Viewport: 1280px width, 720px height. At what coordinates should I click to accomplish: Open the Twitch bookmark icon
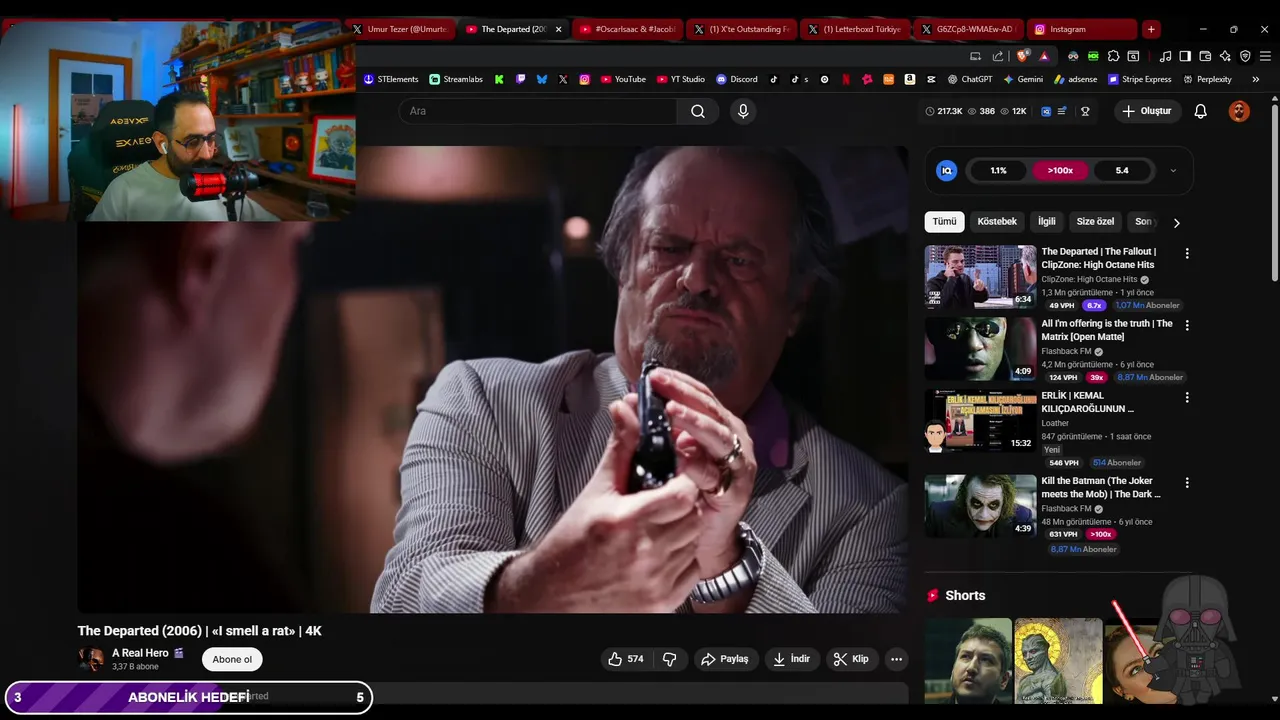tap(520, 79)
